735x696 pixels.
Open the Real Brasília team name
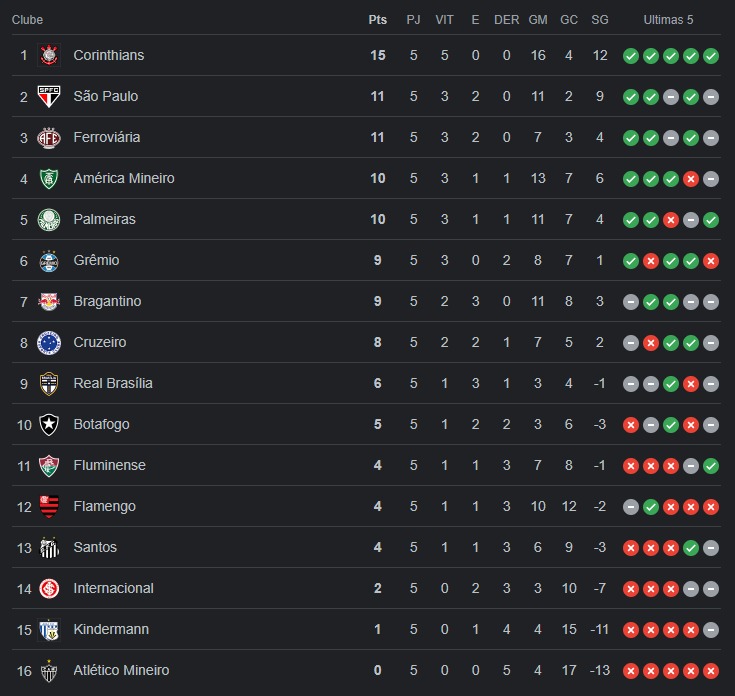(113, 383)
